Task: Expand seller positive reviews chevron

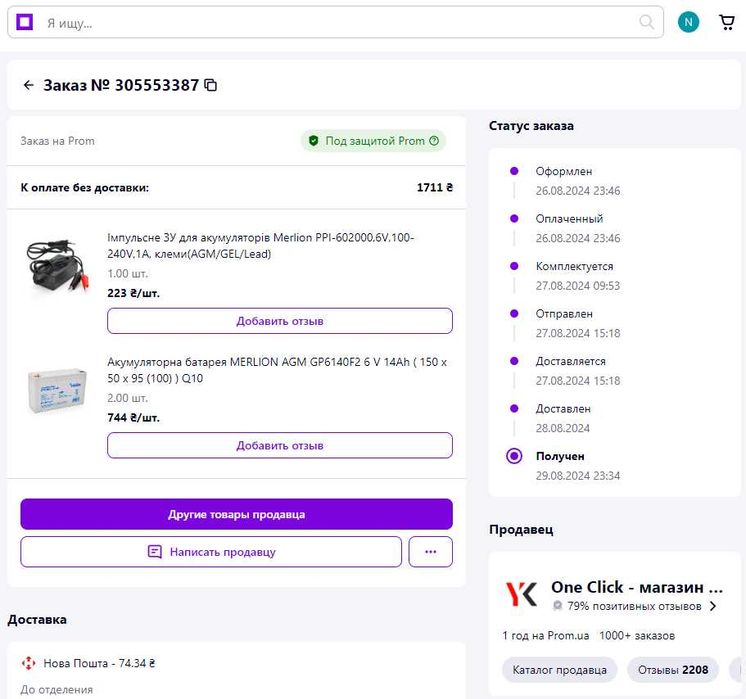Action: [713, 606]
